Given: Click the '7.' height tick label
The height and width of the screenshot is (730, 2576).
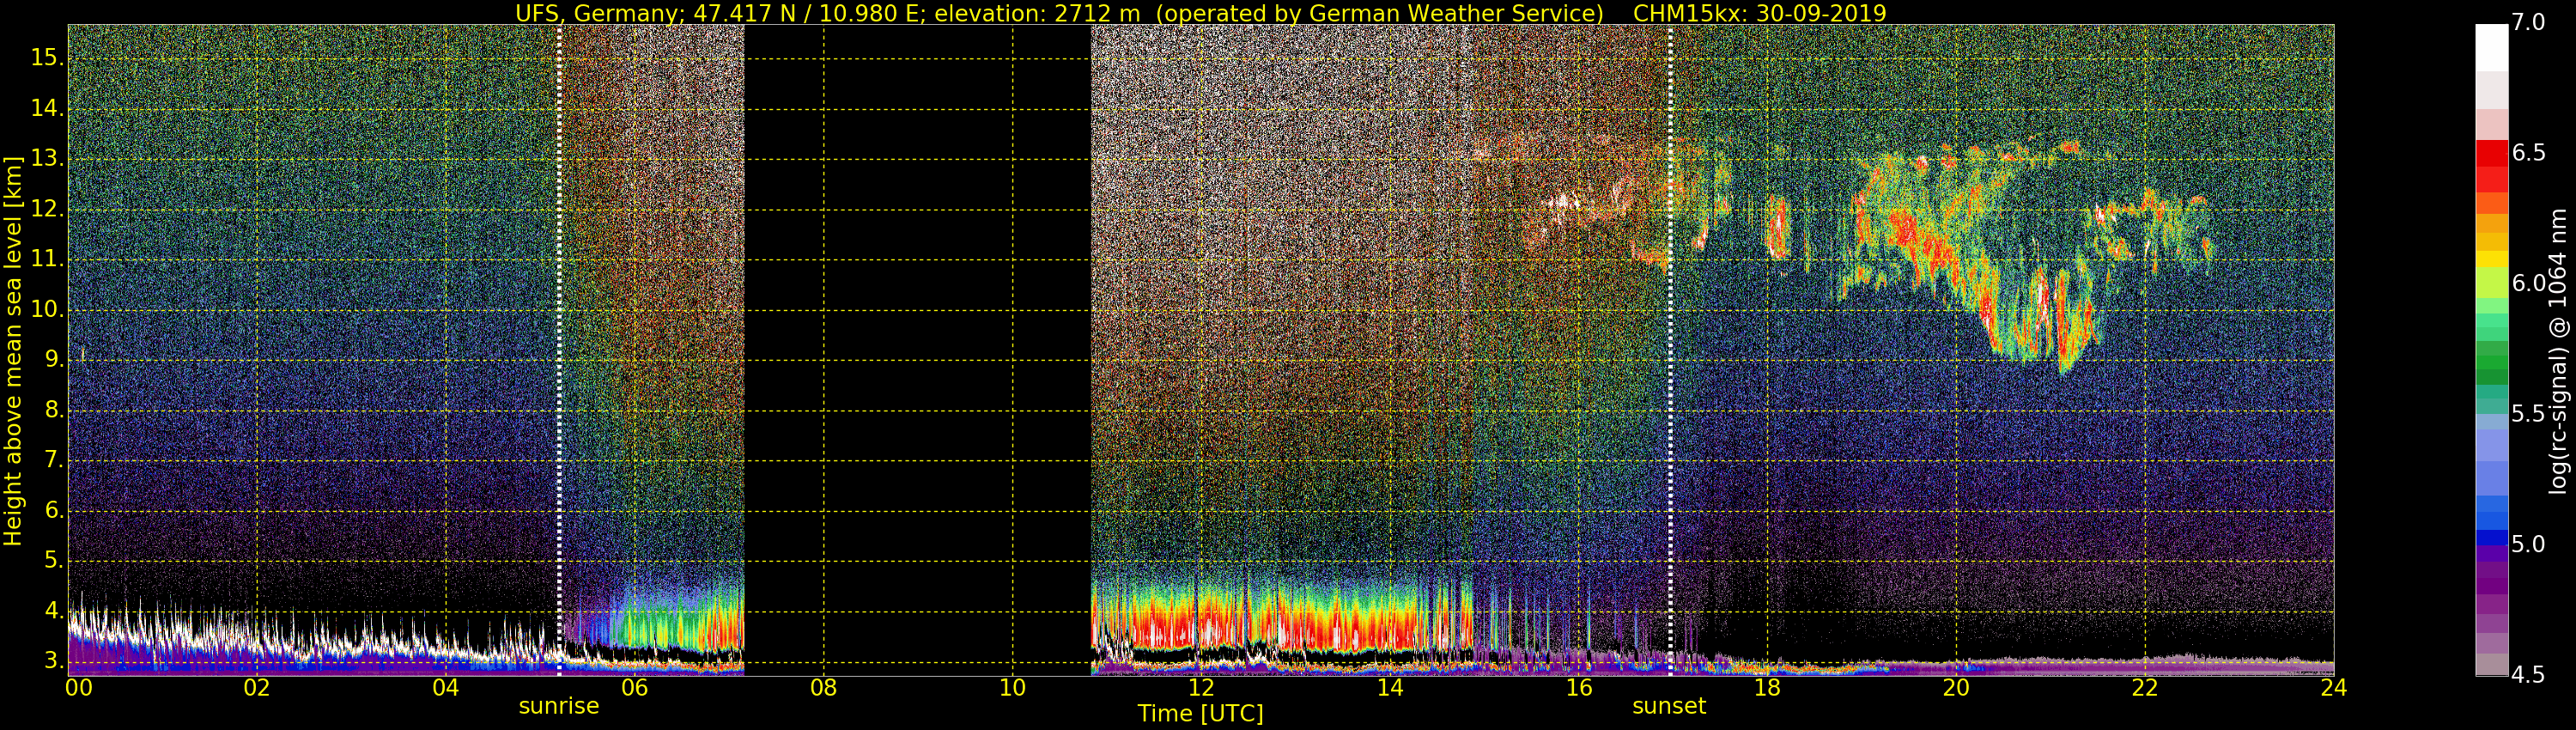Looking at the screenshot, I should pyautogui.click(x=52, y=460).
